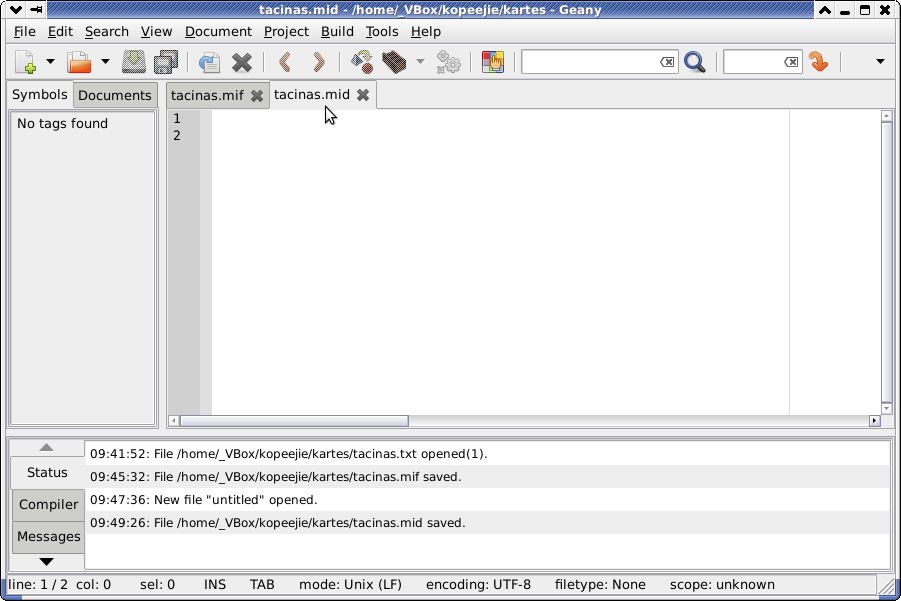Open the toolbar overflow dropdown arrow

point(880,61)
